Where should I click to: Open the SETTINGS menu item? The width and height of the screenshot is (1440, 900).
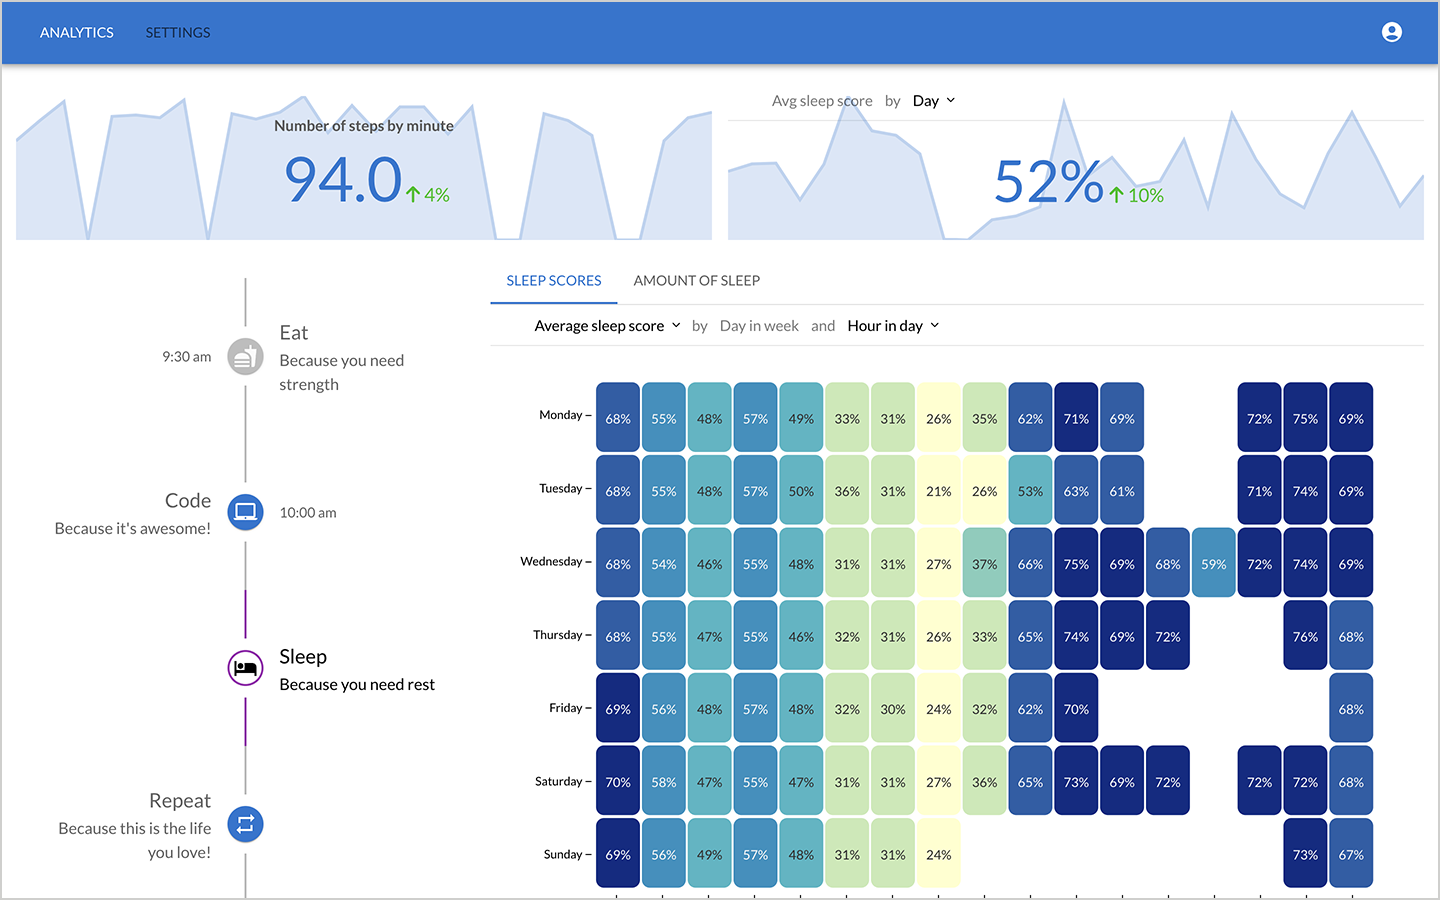tap(177, 32)
